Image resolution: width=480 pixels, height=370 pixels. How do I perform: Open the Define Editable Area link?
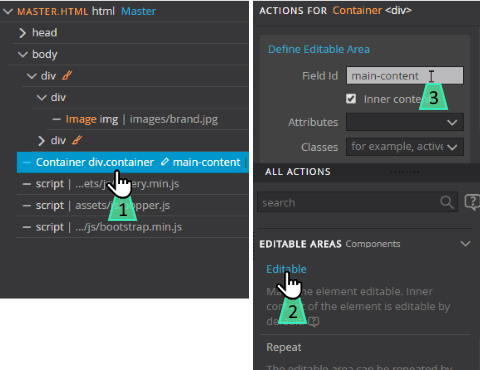(x=319, y=49)
